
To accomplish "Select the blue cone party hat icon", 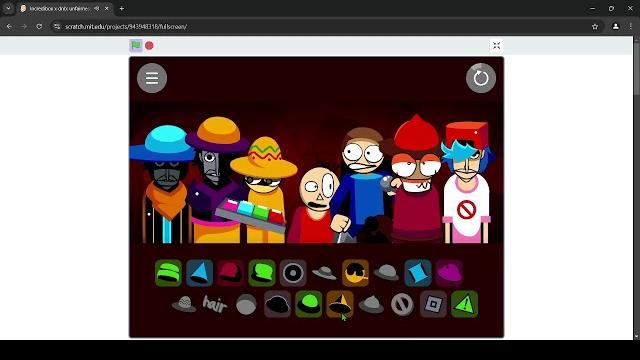I will click(x=200, y=273).
